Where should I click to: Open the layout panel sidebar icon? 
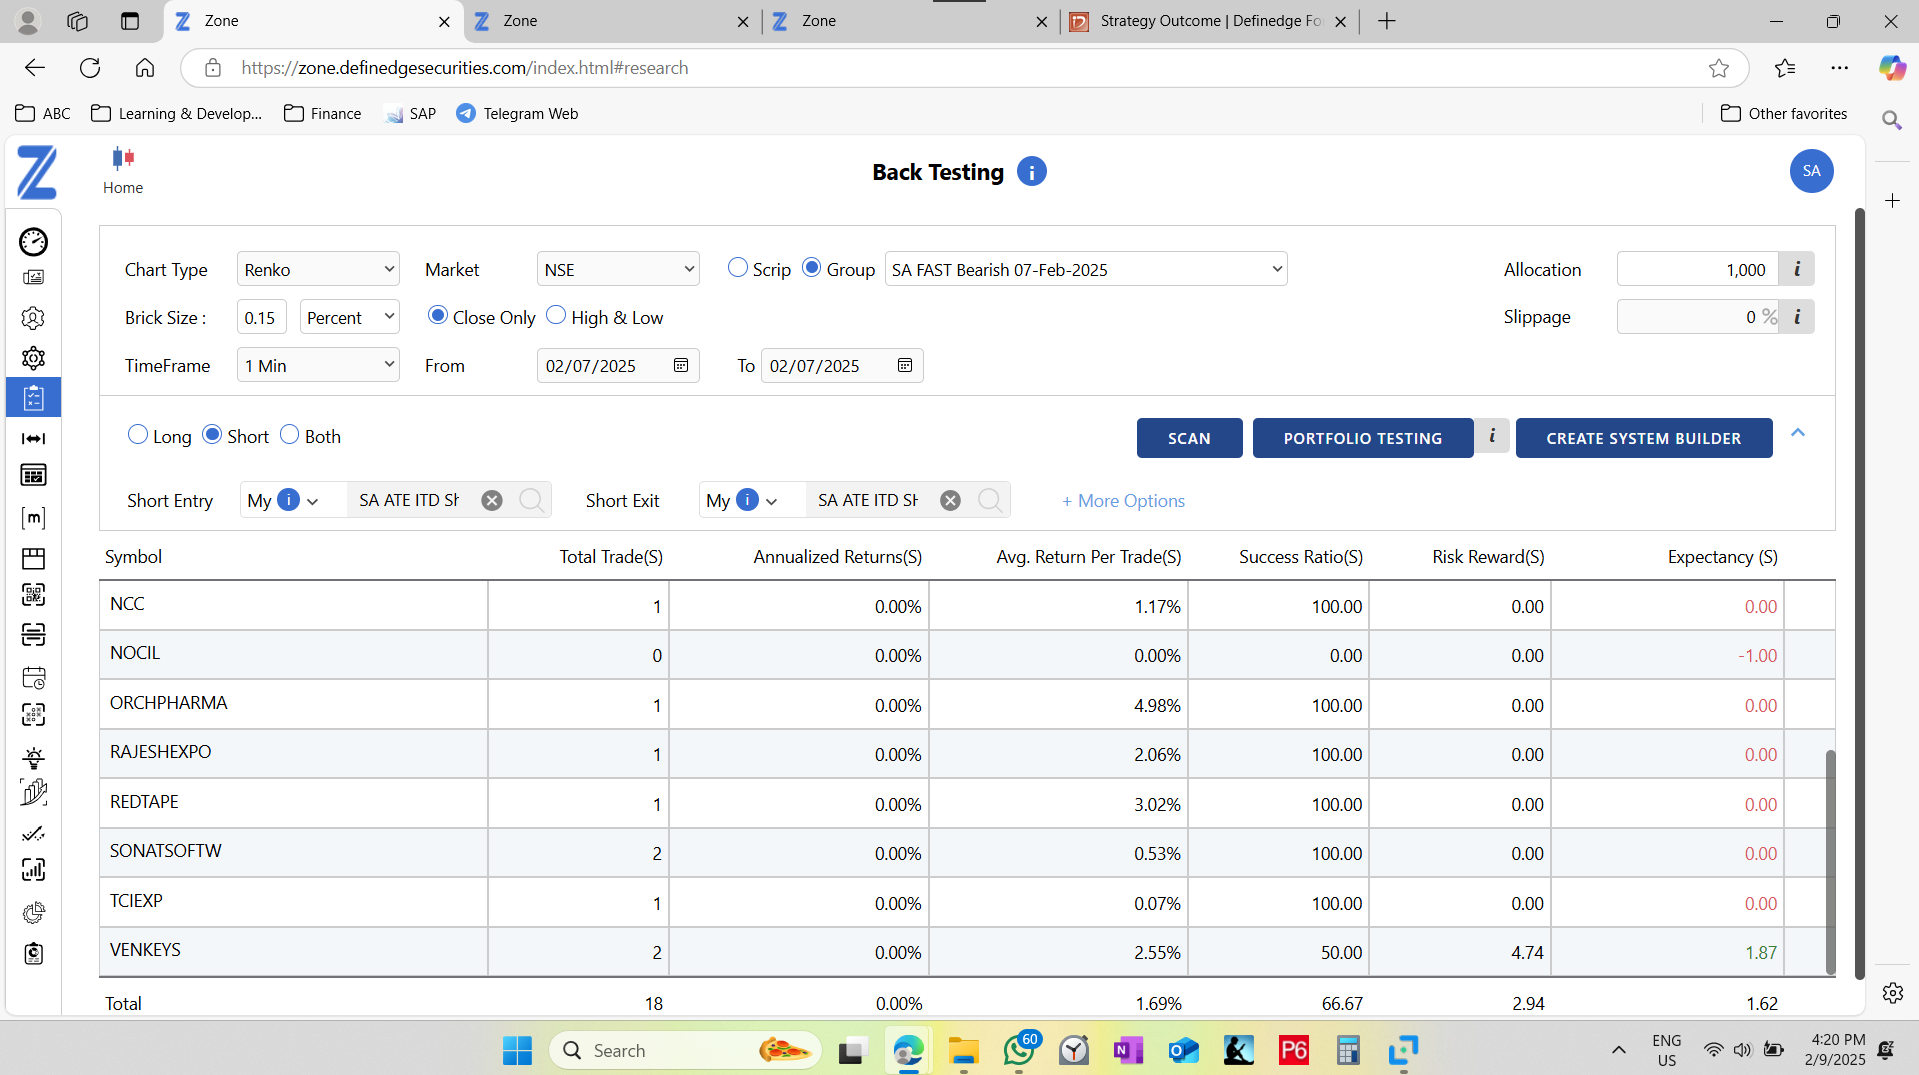[x=33, y=558]
